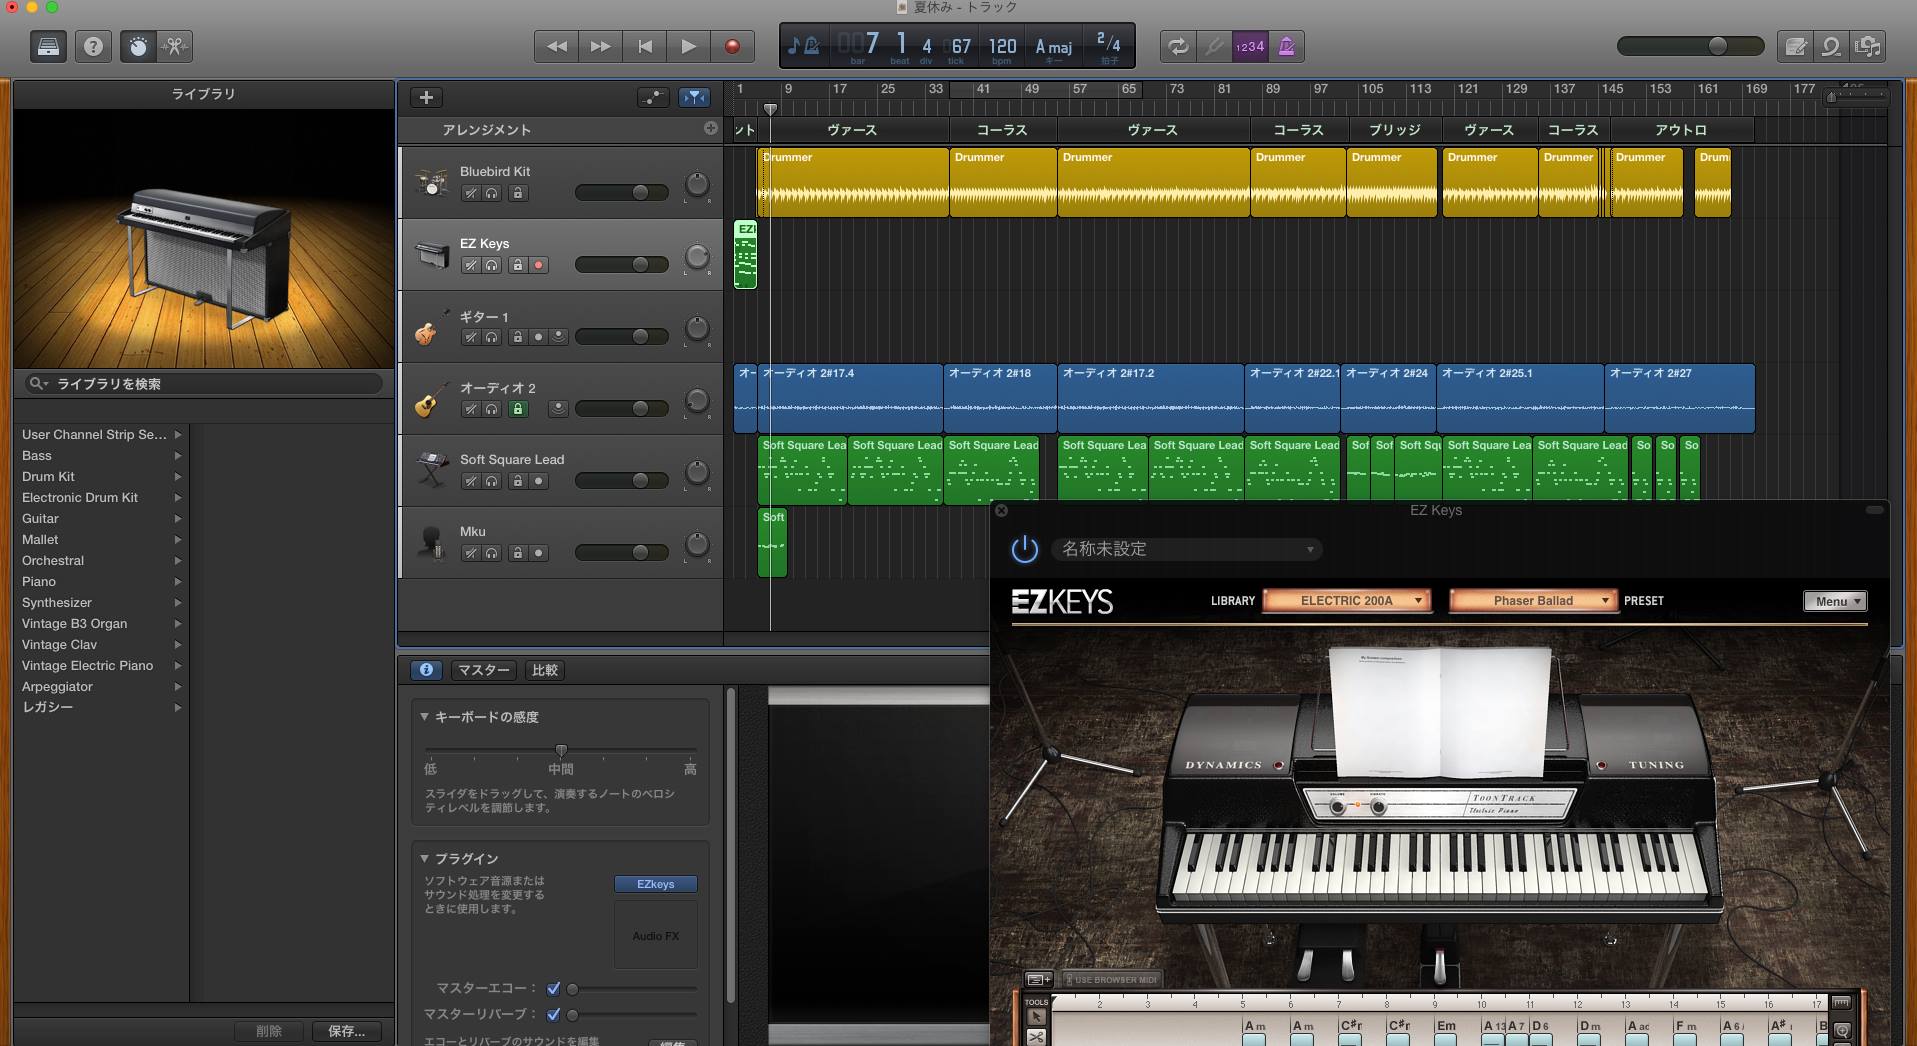Start playback with the Play button
Screen dimensions: 1917x1046
pyautogui.click(x=688, y=46)
